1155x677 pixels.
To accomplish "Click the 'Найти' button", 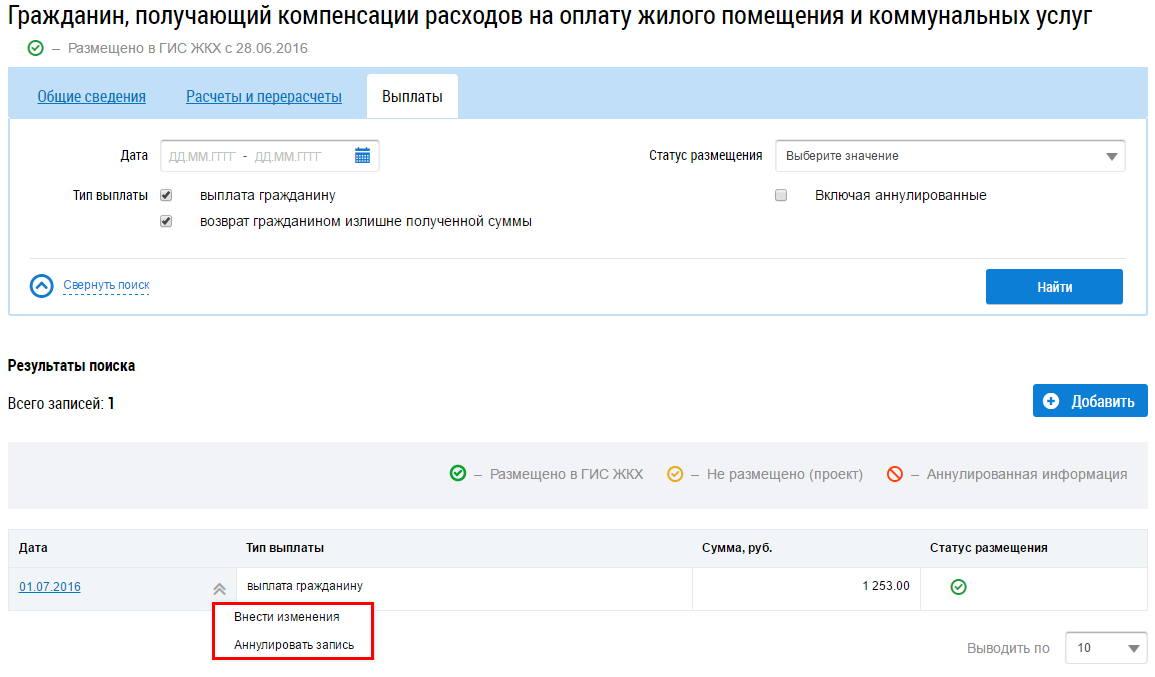I will [1054, 287].
